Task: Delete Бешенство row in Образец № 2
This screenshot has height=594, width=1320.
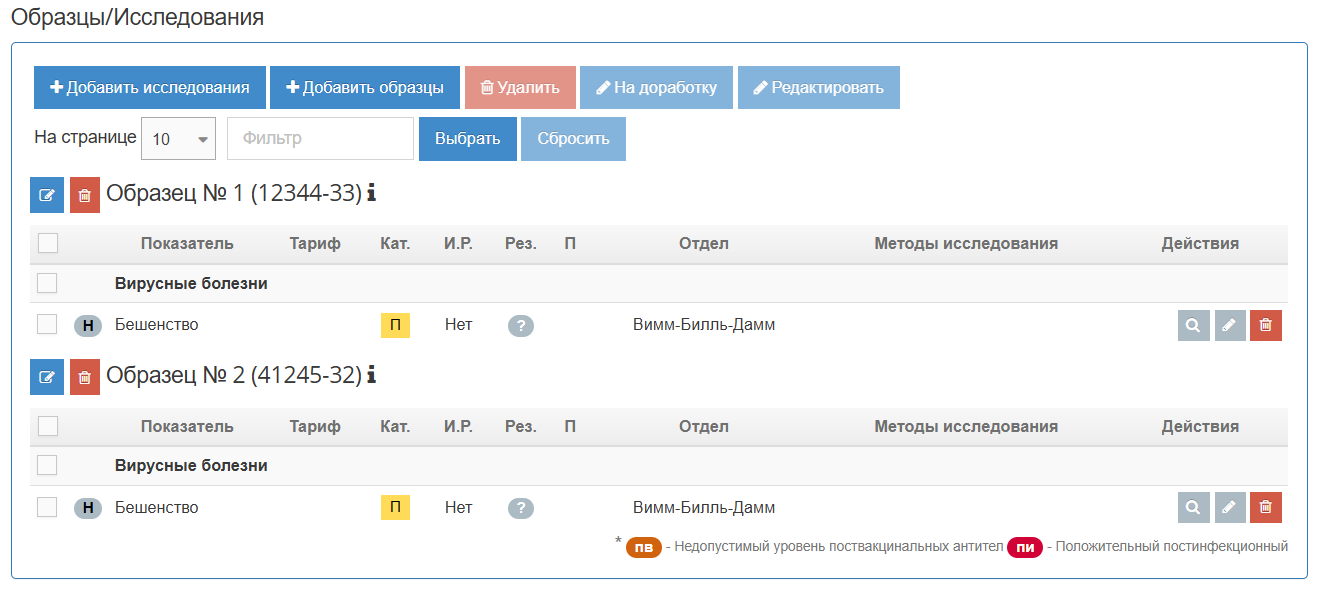Action: click(x=1266, y=508)
